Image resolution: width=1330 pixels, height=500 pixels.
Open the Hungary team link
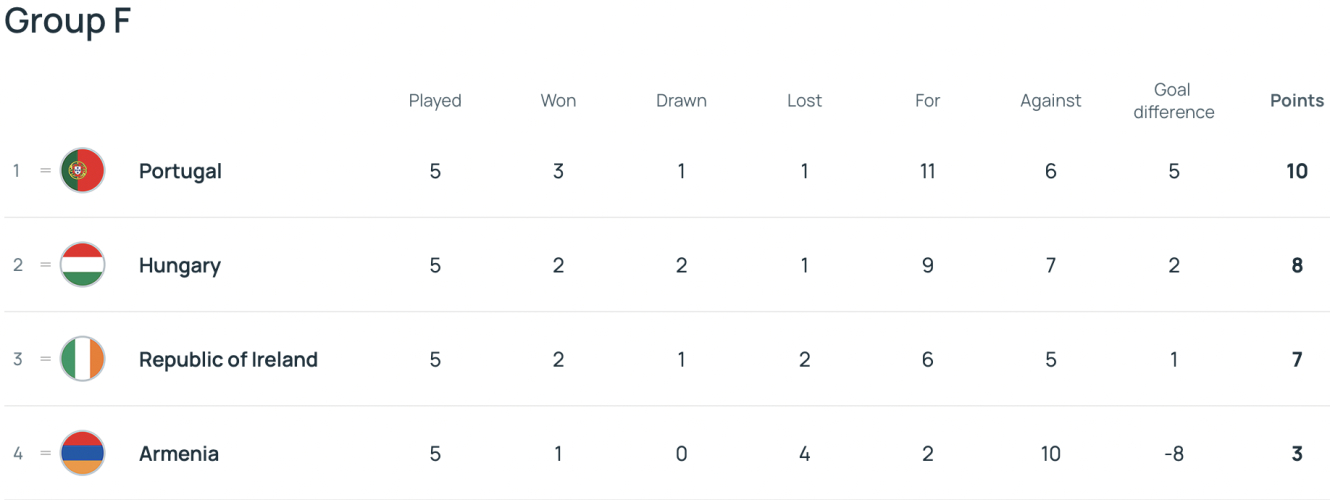coord(180,265)
